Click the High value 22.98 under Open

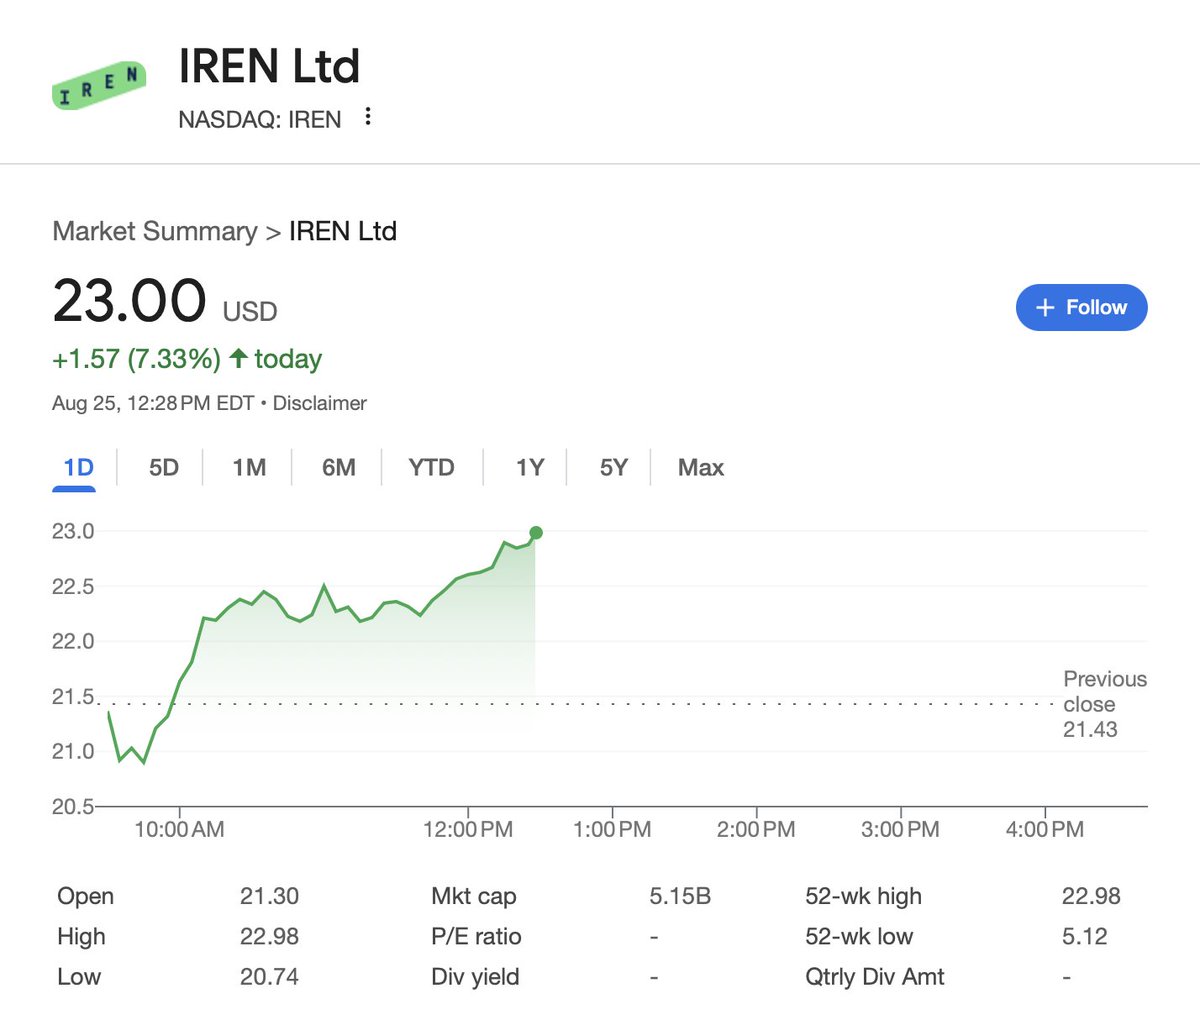tap(269, 936)
